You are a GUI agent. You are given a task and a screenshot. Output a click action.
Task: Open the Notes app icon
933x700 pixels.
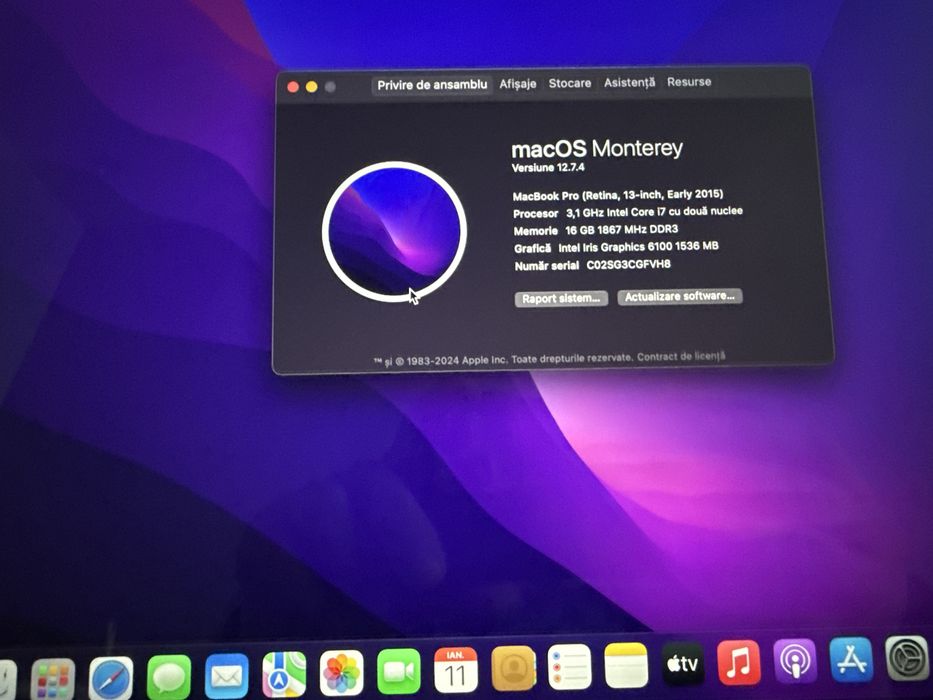click(626, 665)
